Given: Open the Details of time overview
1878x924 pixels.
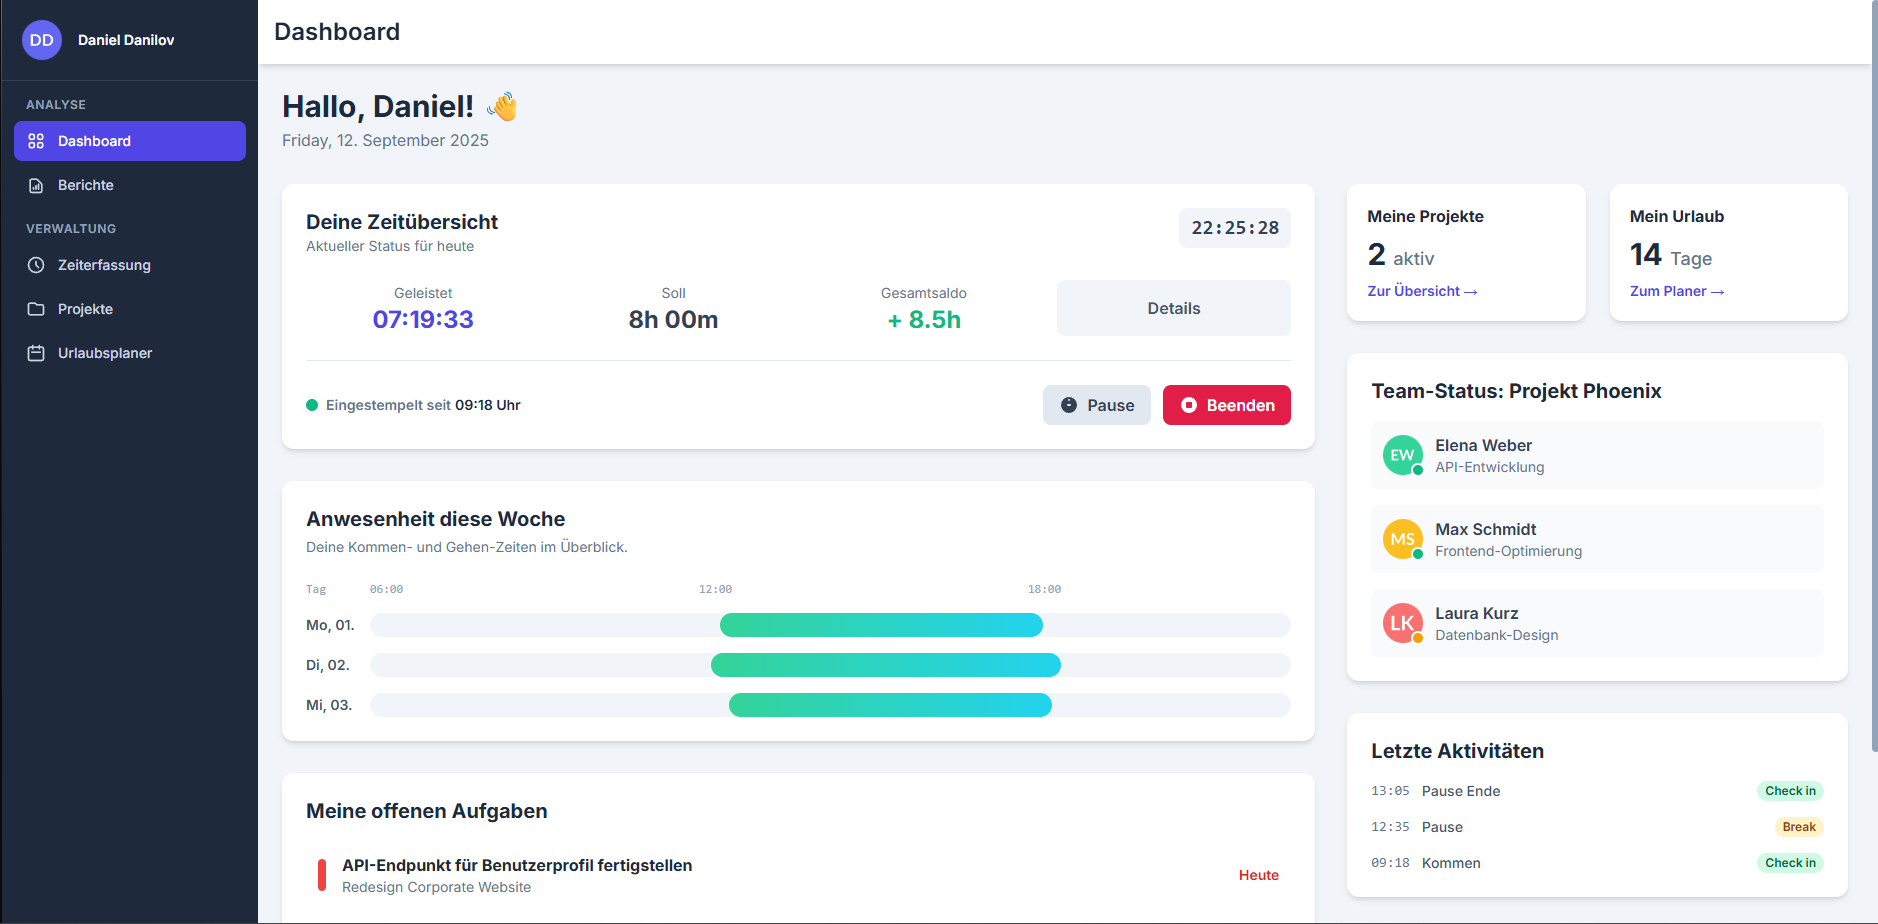Looking at the screenshot, I should 1173,308.
